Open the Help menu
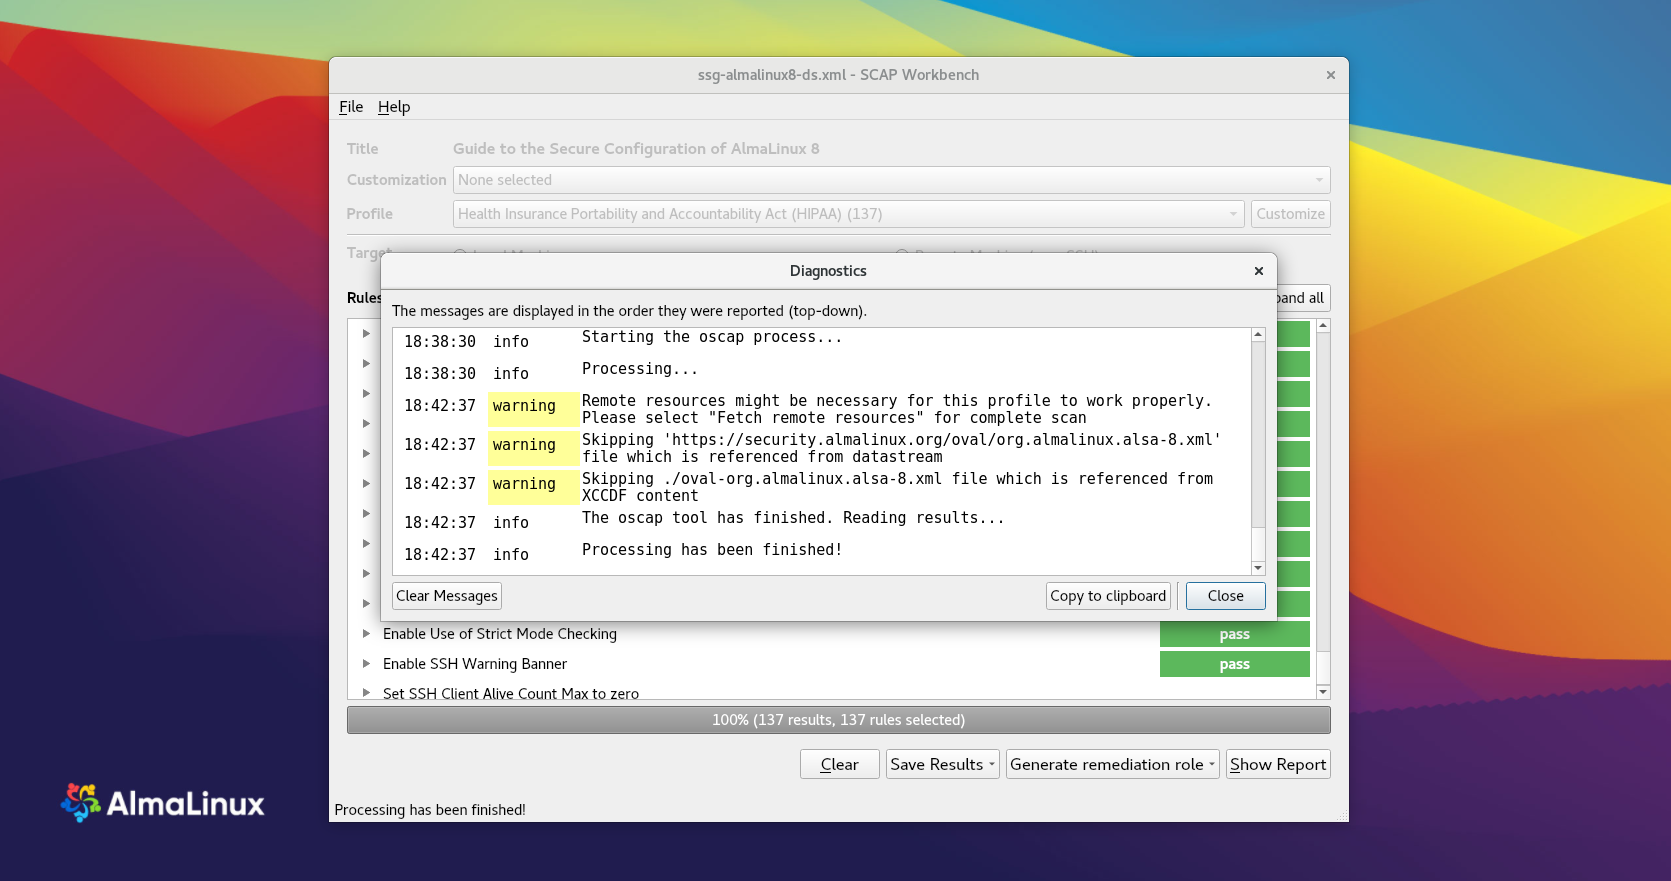This screenshot has width=1671, height=881. (x=394, y=107)
